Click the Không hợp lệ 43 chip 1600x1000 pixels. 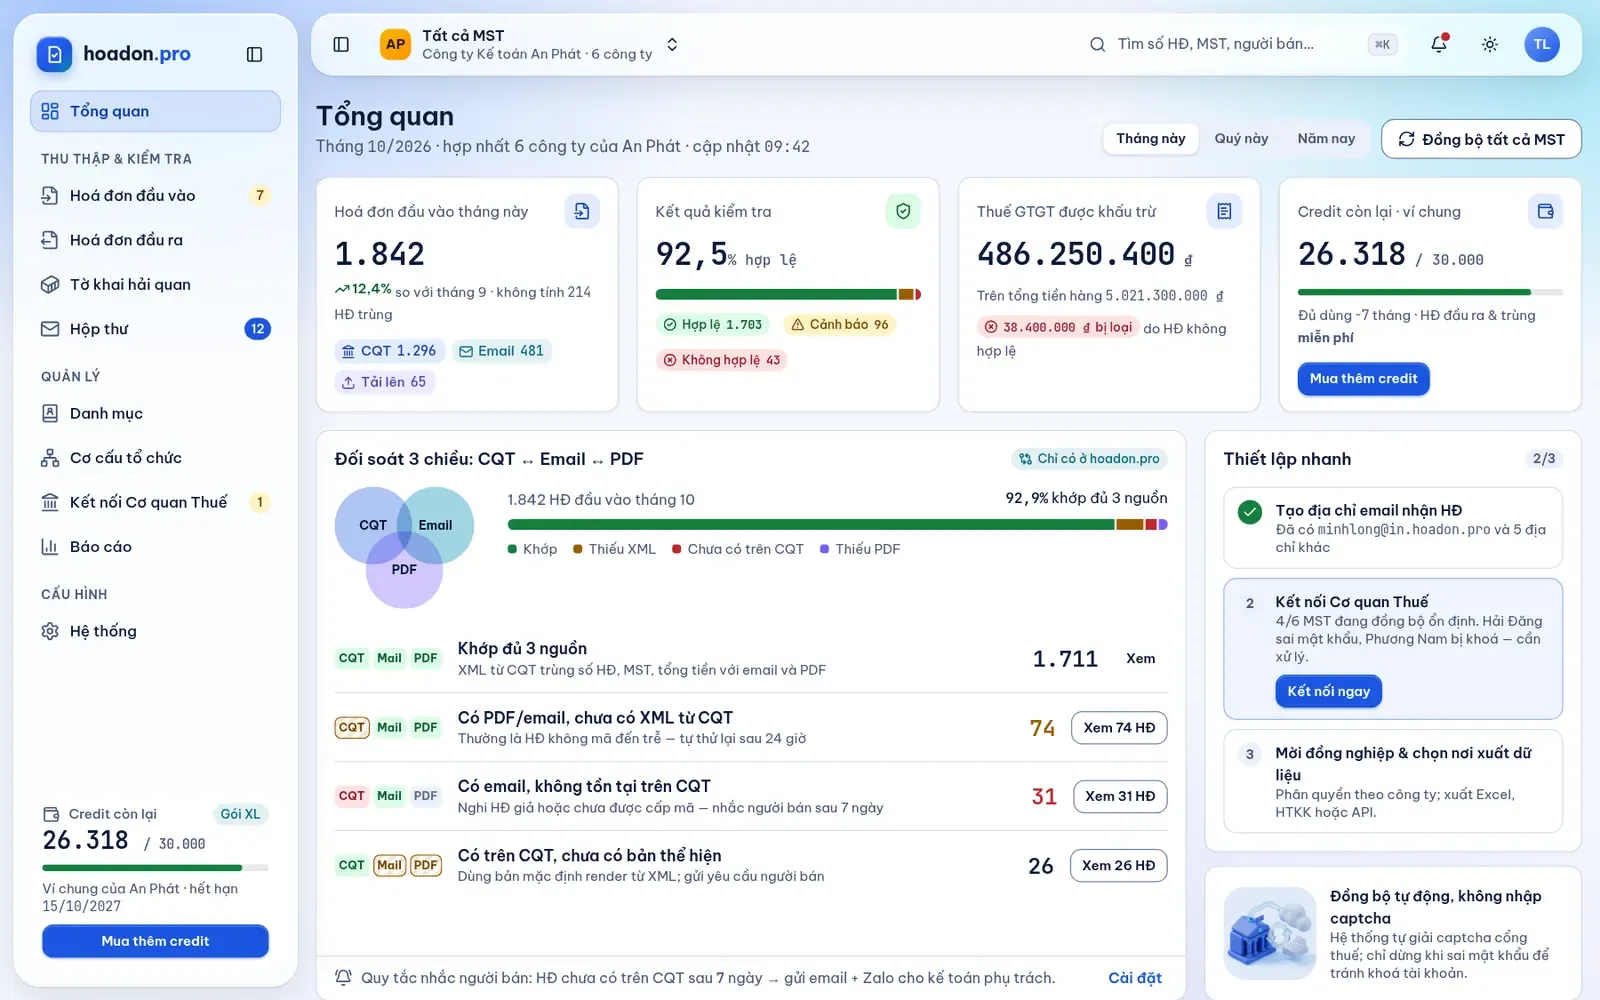pyautogui.click(x=721, y=360)
